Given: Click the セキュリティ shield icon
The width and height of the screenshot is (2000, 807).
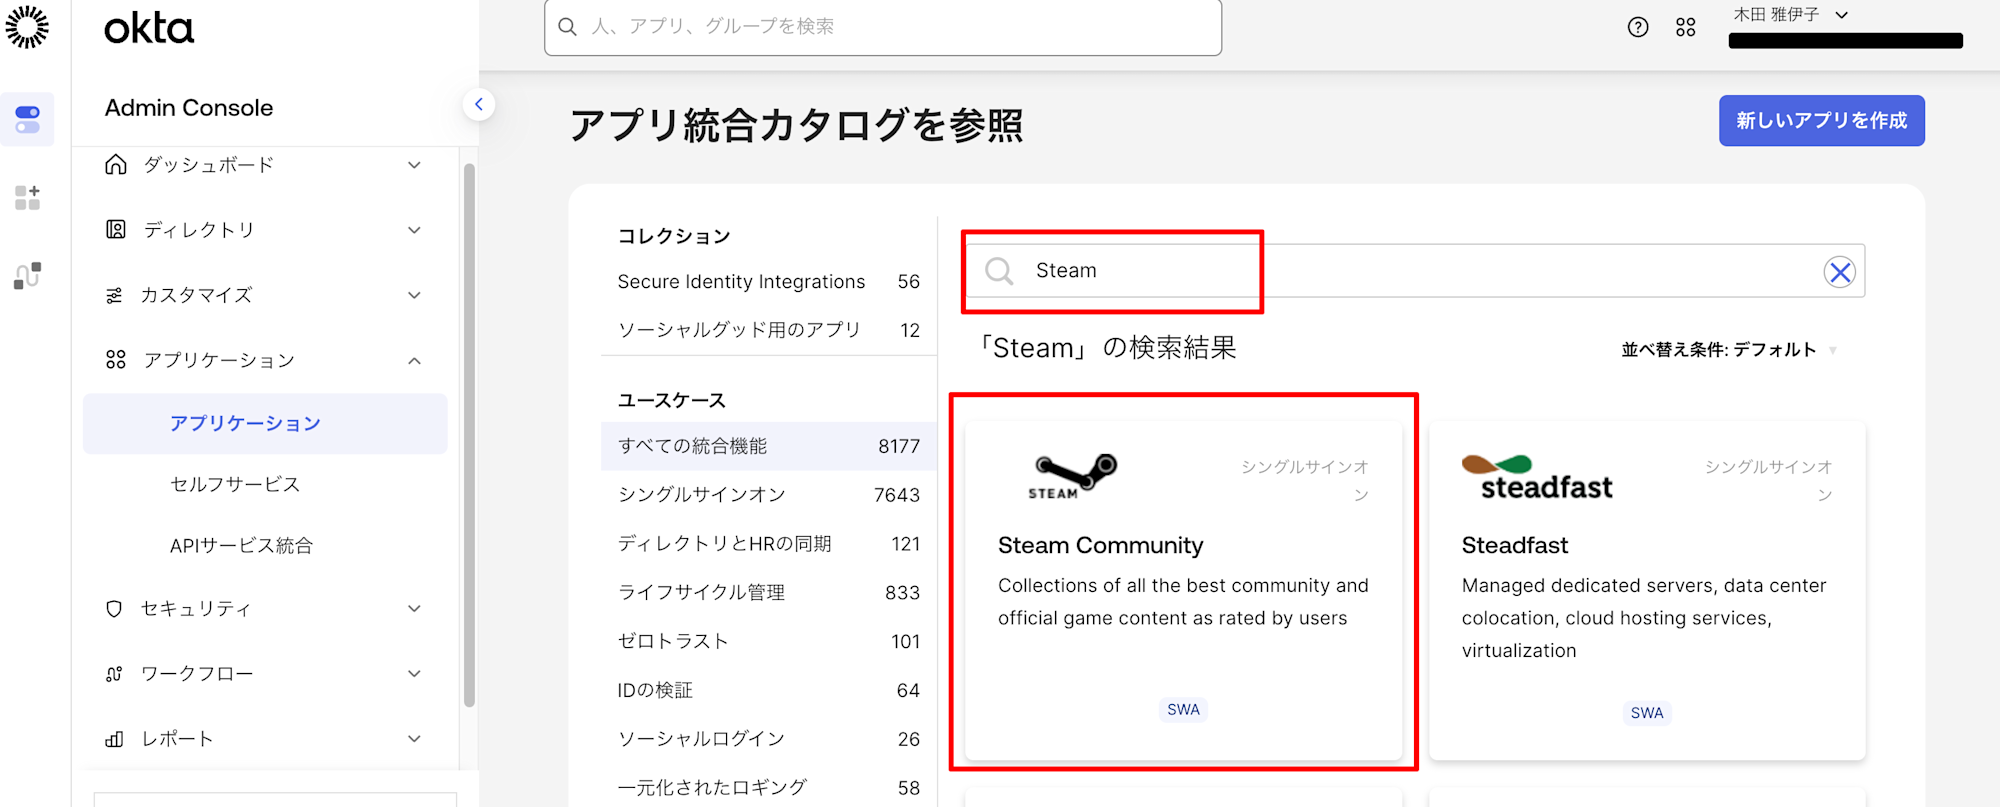Looking at the screenshot, I should (114, 609).
